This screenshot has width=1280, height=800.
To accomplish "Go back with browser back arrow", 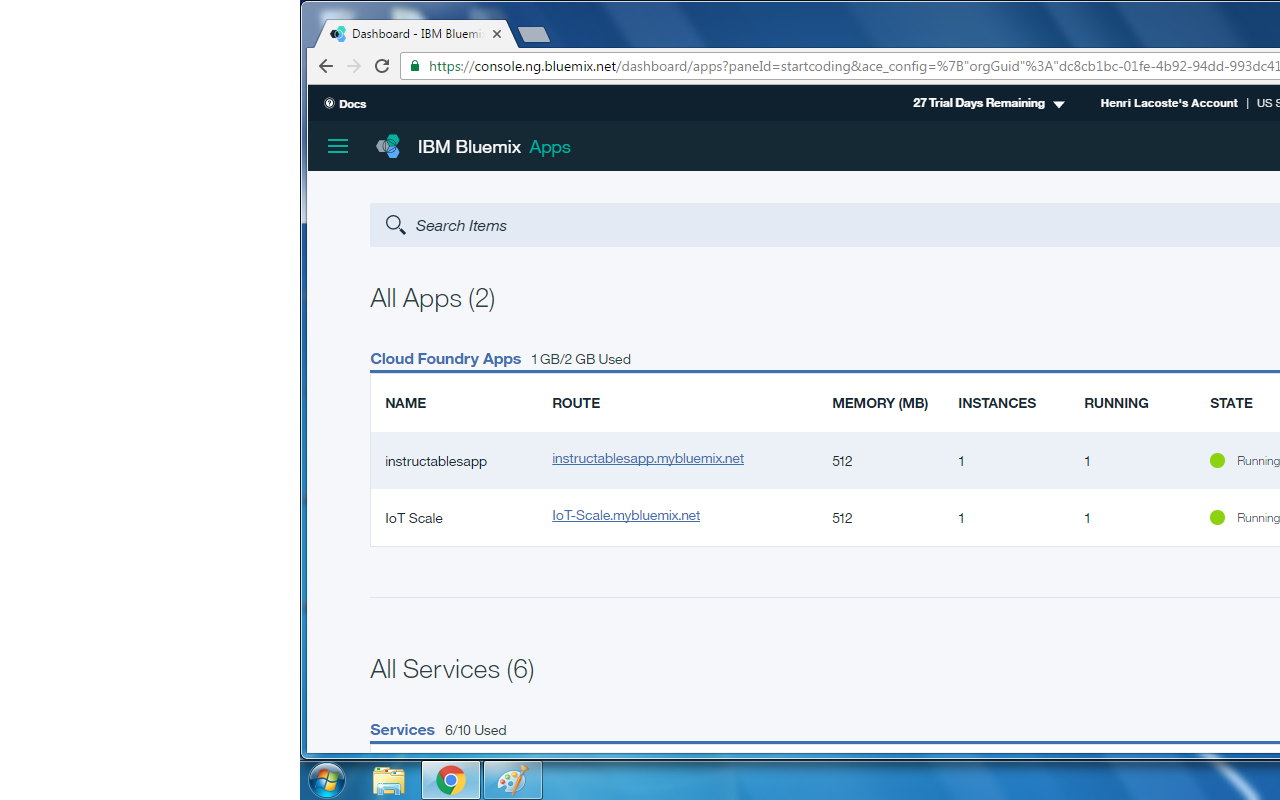I will [x=326, y=66].
